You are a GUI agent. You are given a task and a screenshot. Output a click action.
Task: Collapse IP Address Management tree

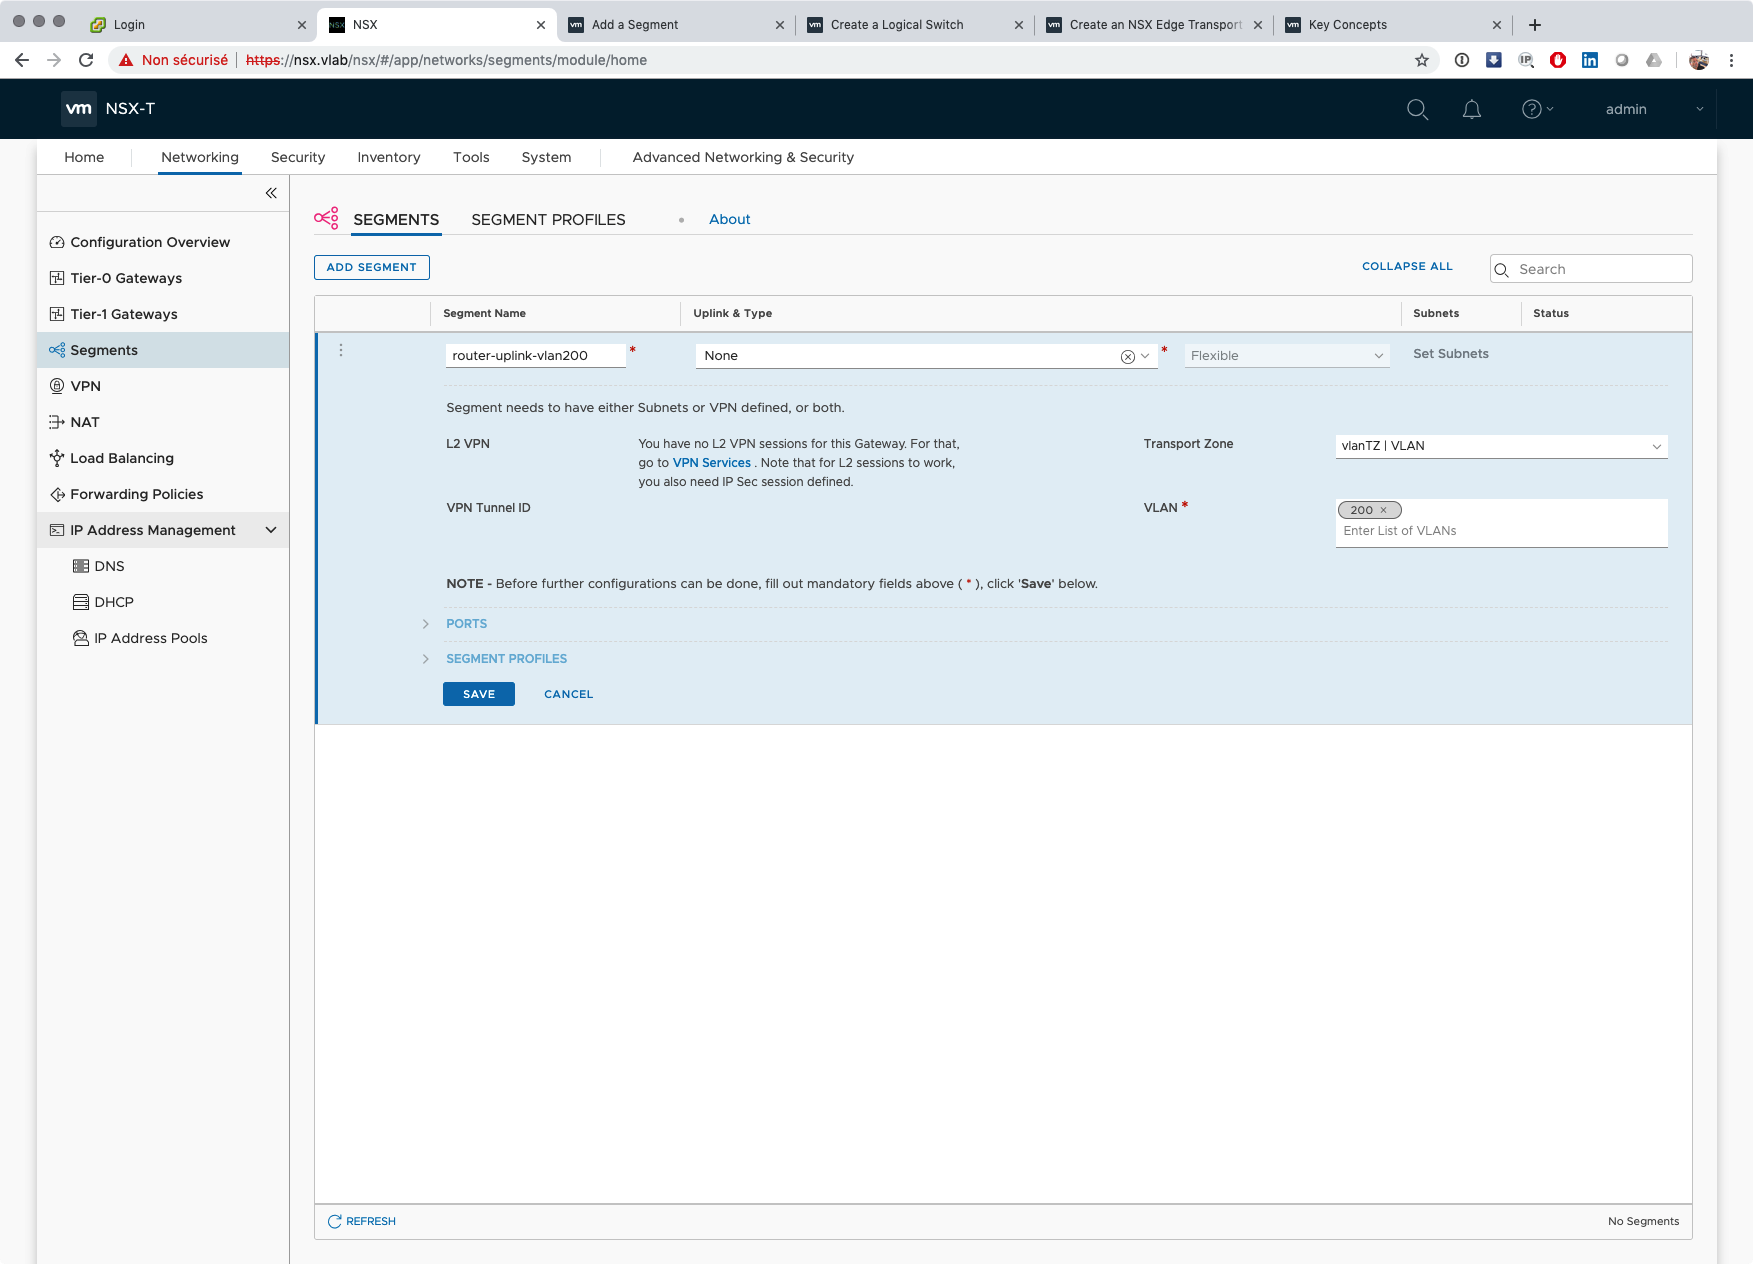pos(271,530)
